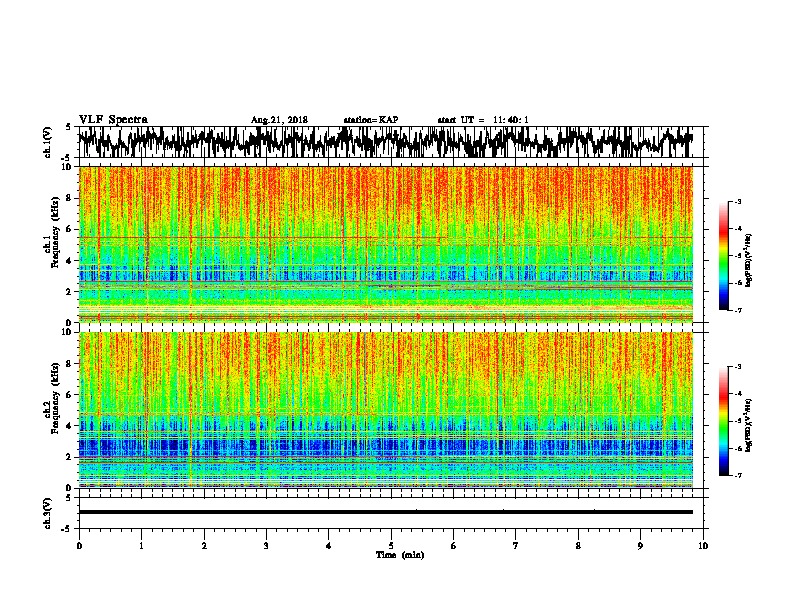Viewport: 792px width, 612px height.
Task: Select the time axis tick label "5"
Action: [x=391, y=546]
